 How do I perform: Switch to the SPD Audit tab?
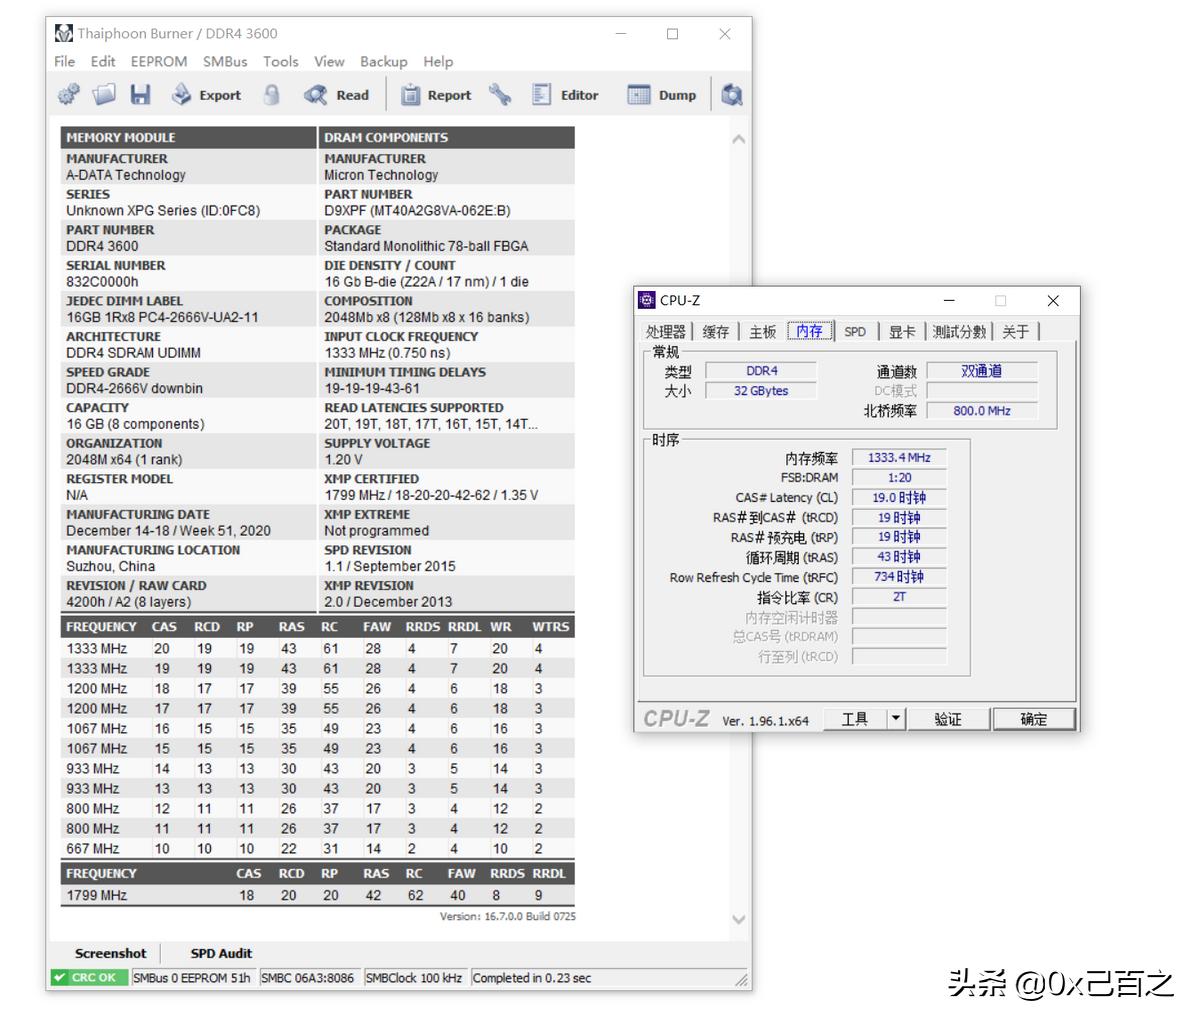pyautogui.click(x=221, y=953)
